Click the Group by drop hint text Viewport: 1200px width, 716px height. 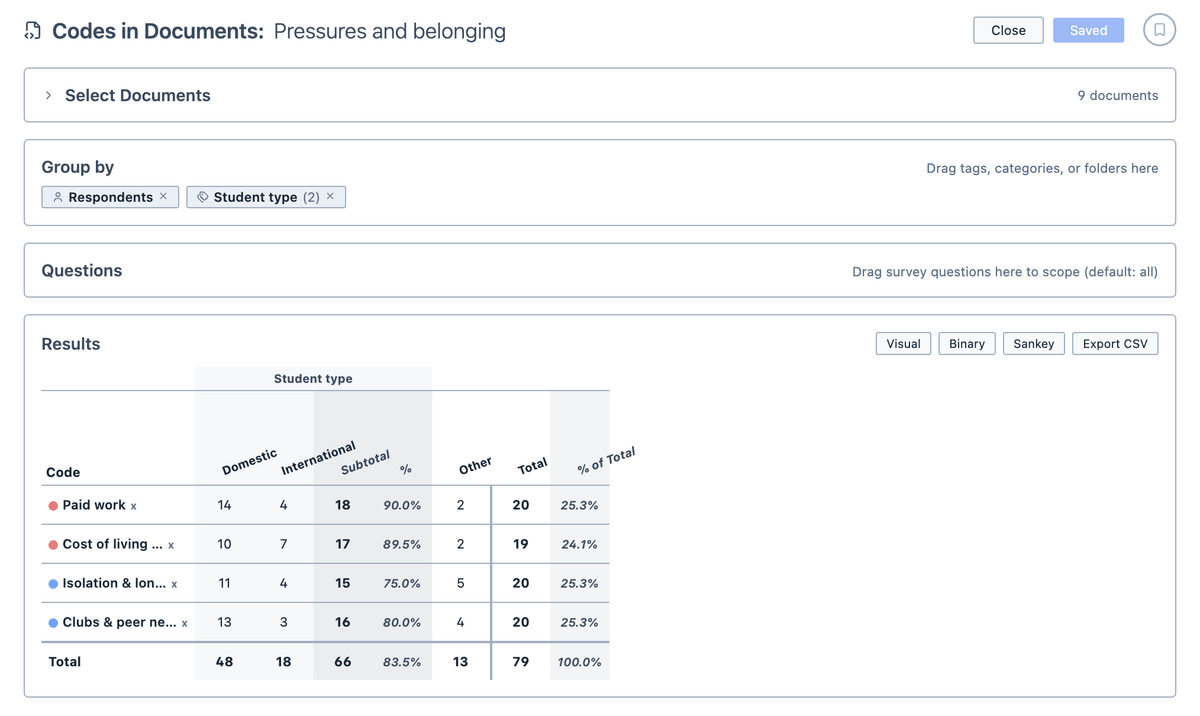tap(1042, 168)
